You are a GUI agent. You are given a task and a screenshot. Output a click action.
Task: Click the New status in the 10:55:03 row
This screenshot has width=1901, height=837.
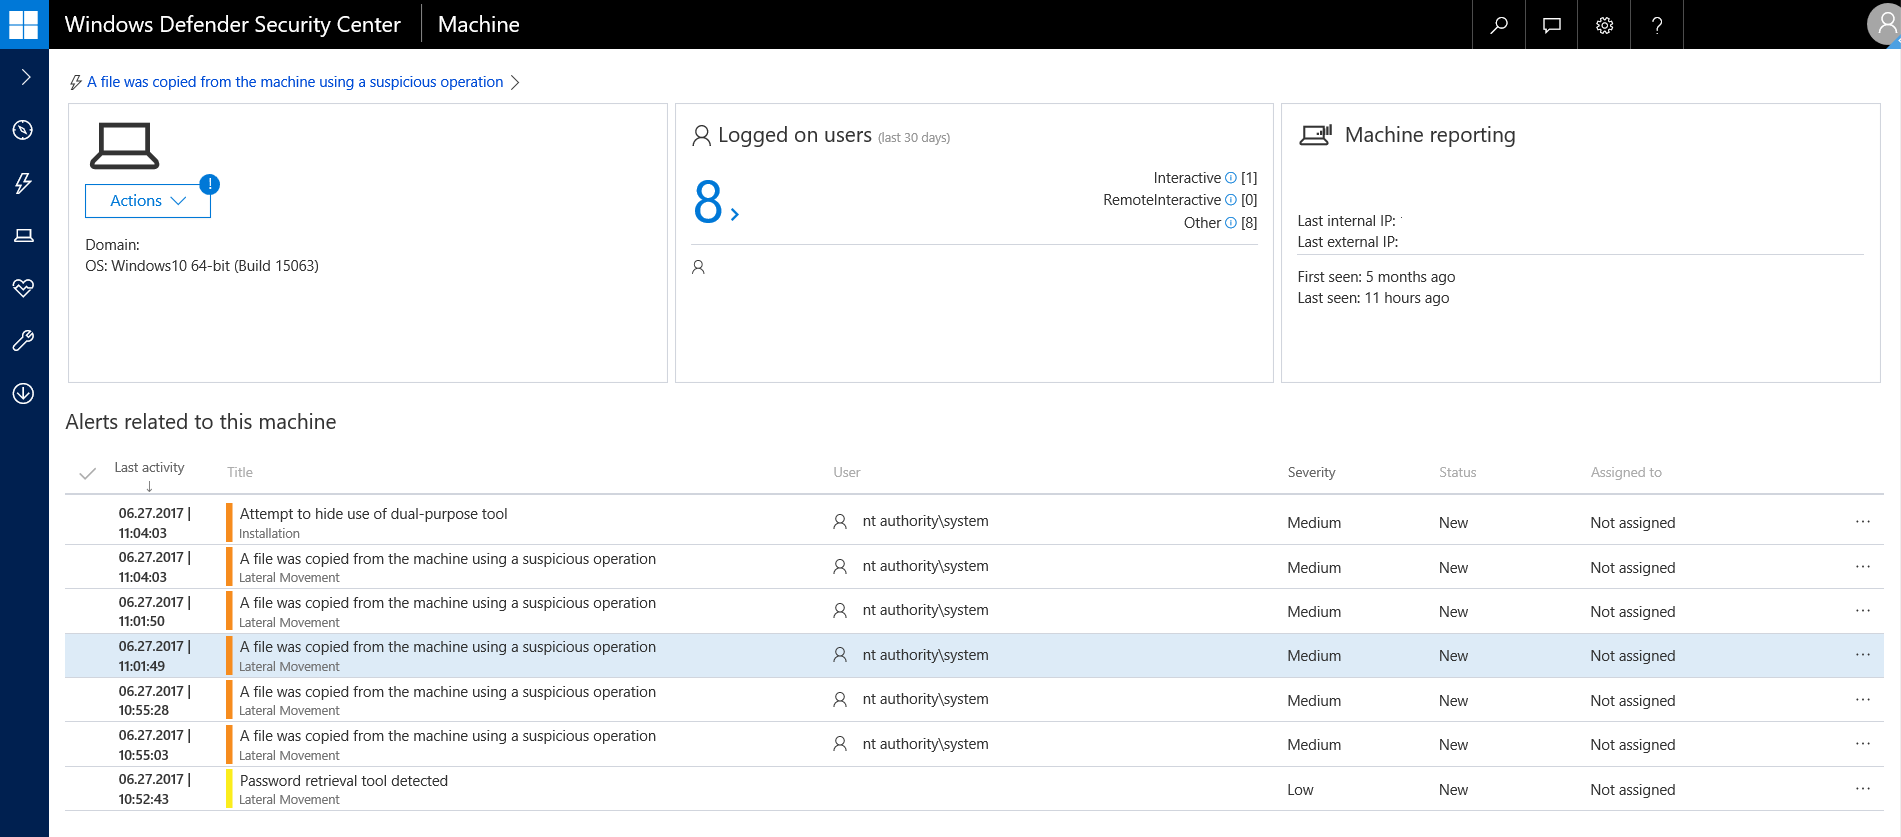(1453, 745)
